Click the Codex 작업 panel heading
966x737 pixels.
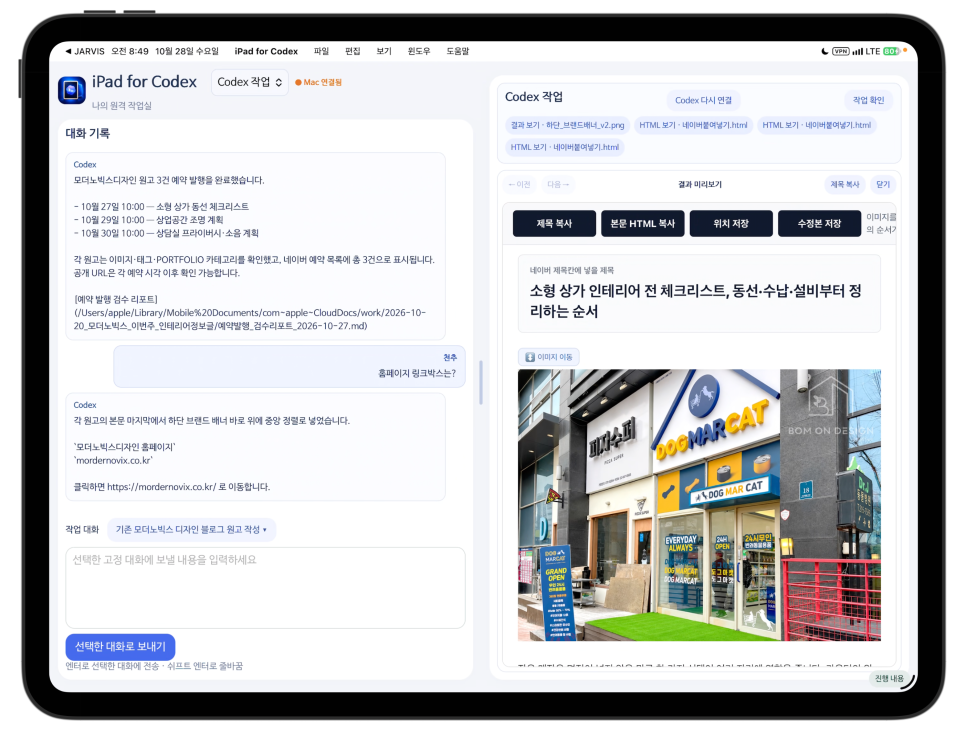tap(534, 97)
